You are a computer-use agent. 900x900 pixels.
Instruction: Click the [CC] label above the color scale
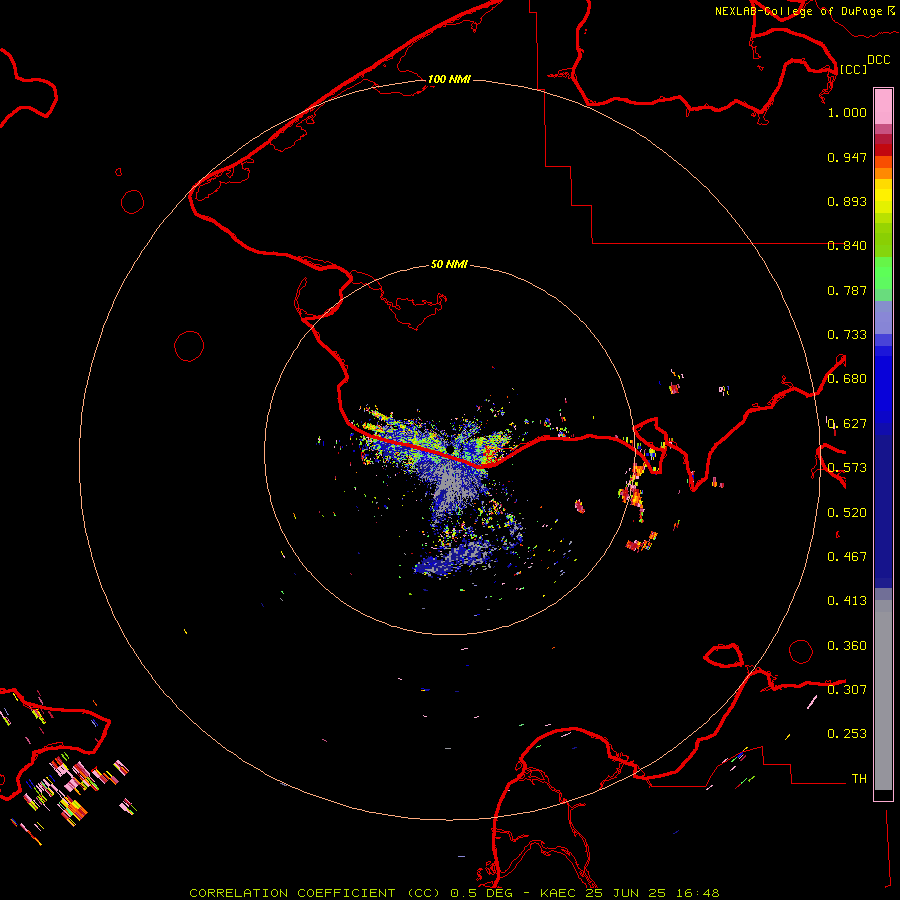pos(853,69)
